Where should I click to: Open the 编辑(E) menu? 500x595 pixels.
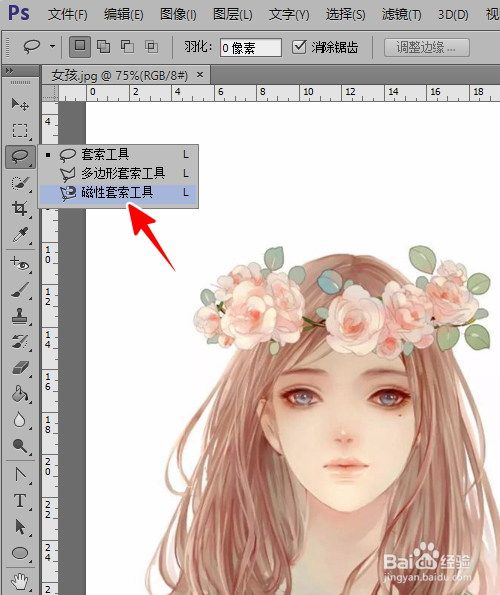click(x=123, y=15)
